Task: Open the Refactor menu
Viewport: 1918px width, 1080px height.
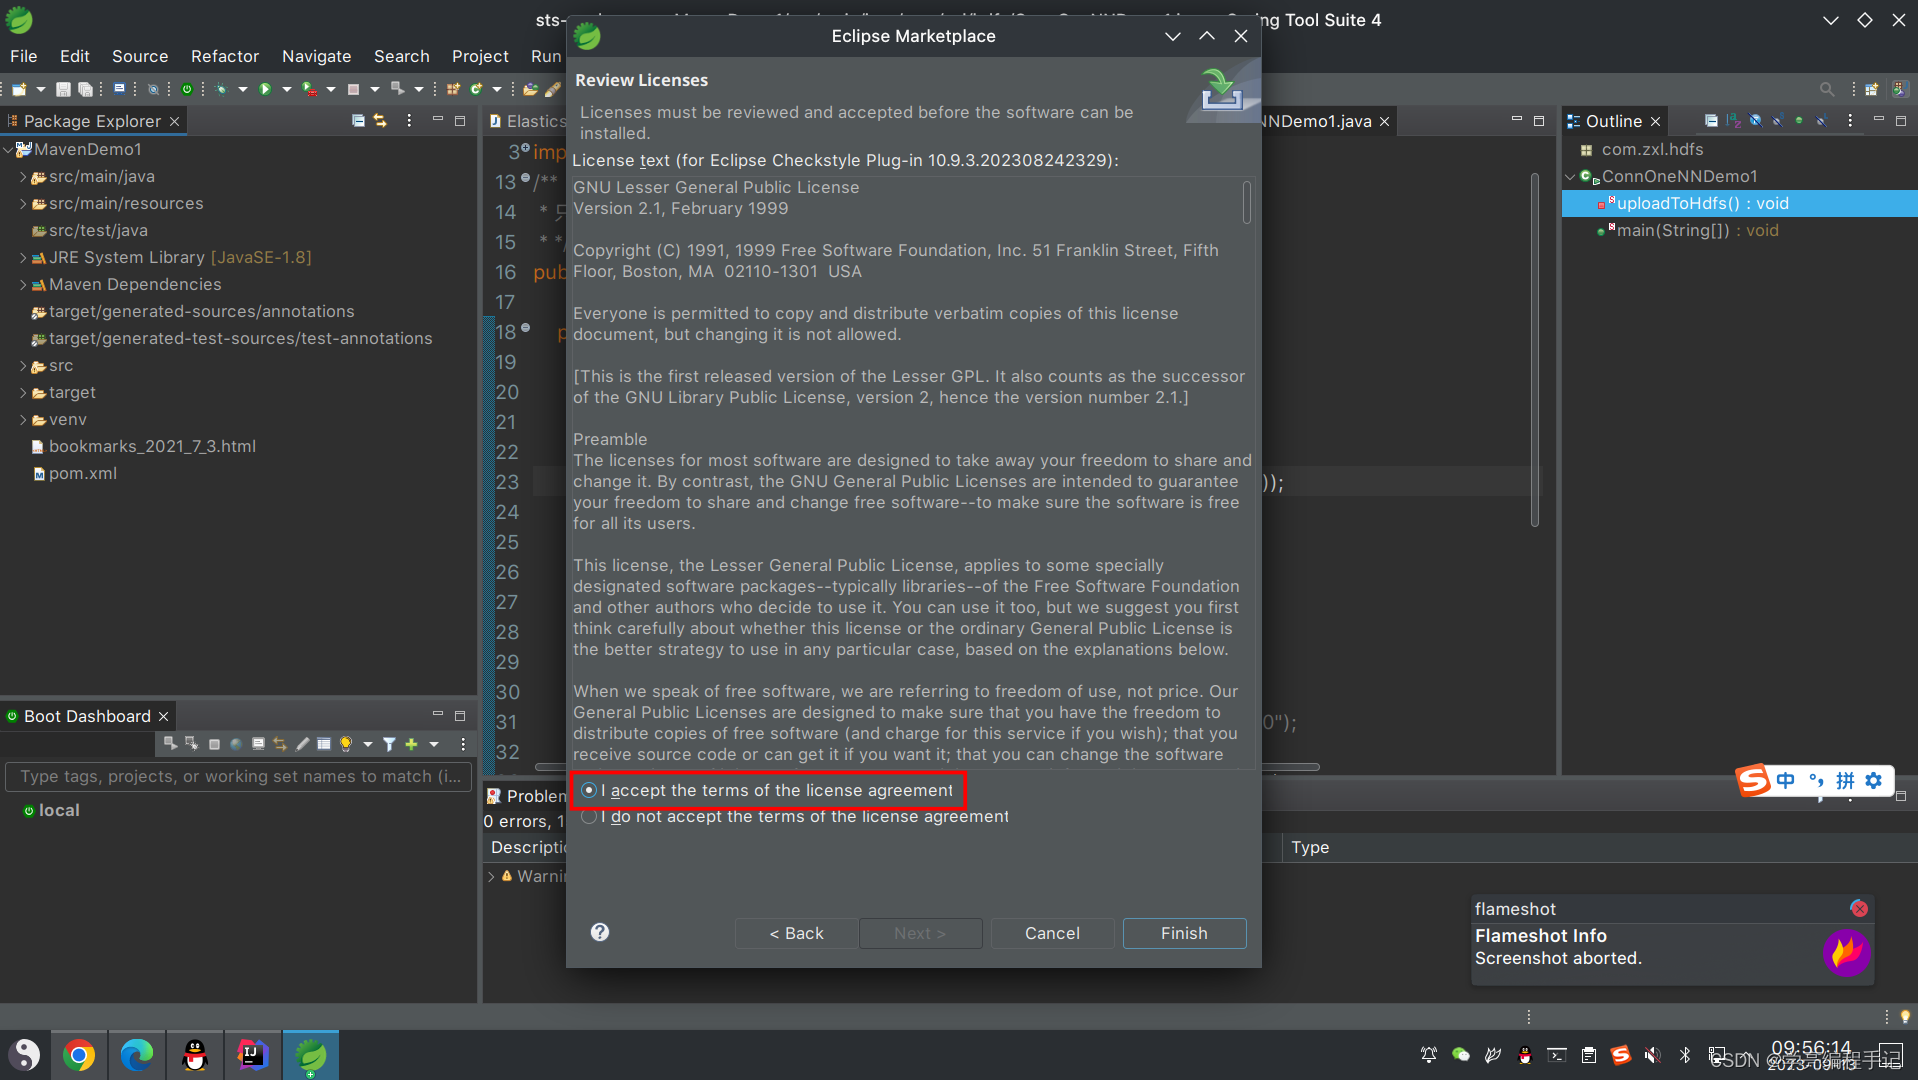Action: coord(225,56)
